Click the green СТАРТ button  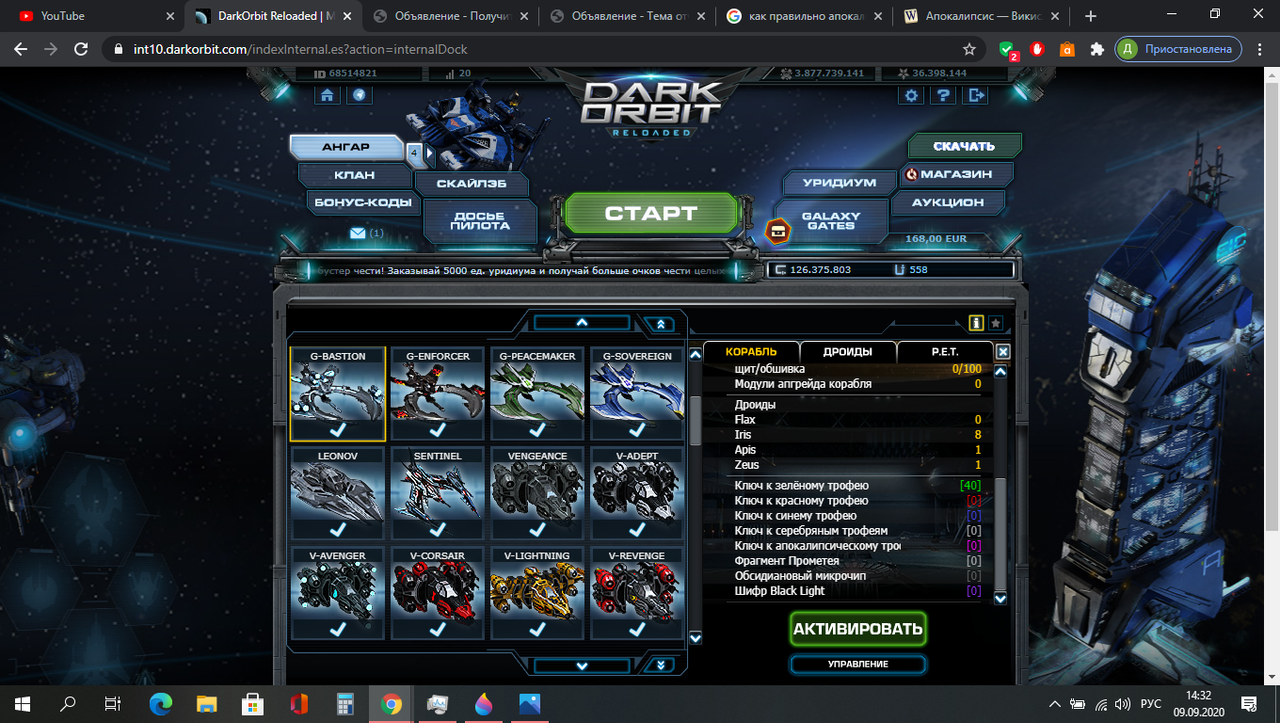(651, 213)
